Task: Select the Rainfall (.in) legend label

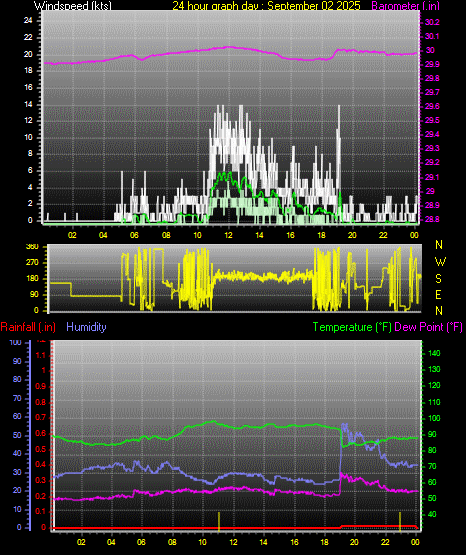Action: (x=28, y=327)
